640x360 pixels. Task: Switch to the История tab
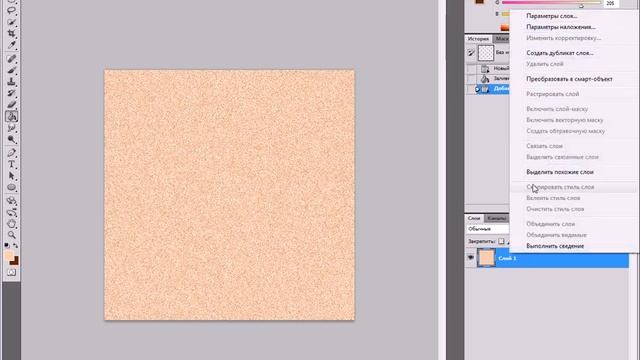click(478, 39)
